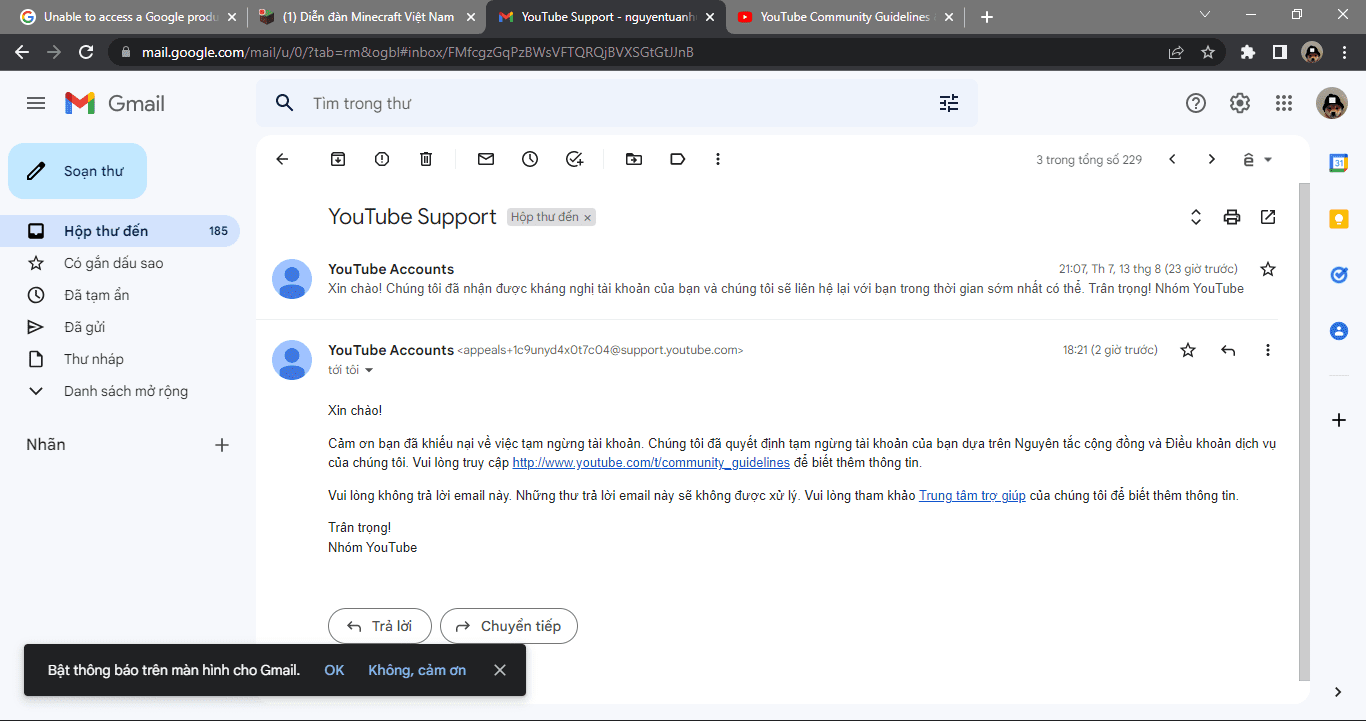The image size is (1366, 721).
Task: Click the search magnifier icon
Action: (x=285, y=103)
